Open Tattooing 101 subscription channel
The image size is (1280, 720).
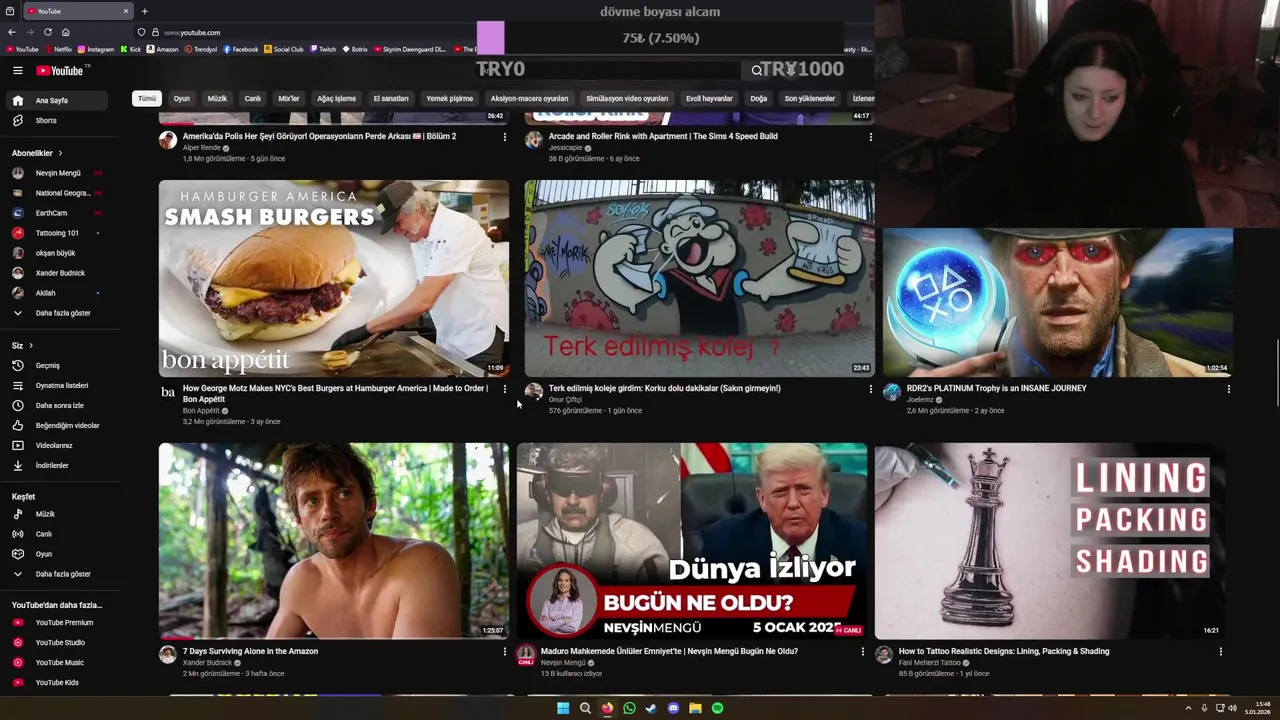[x=56, y=233]
